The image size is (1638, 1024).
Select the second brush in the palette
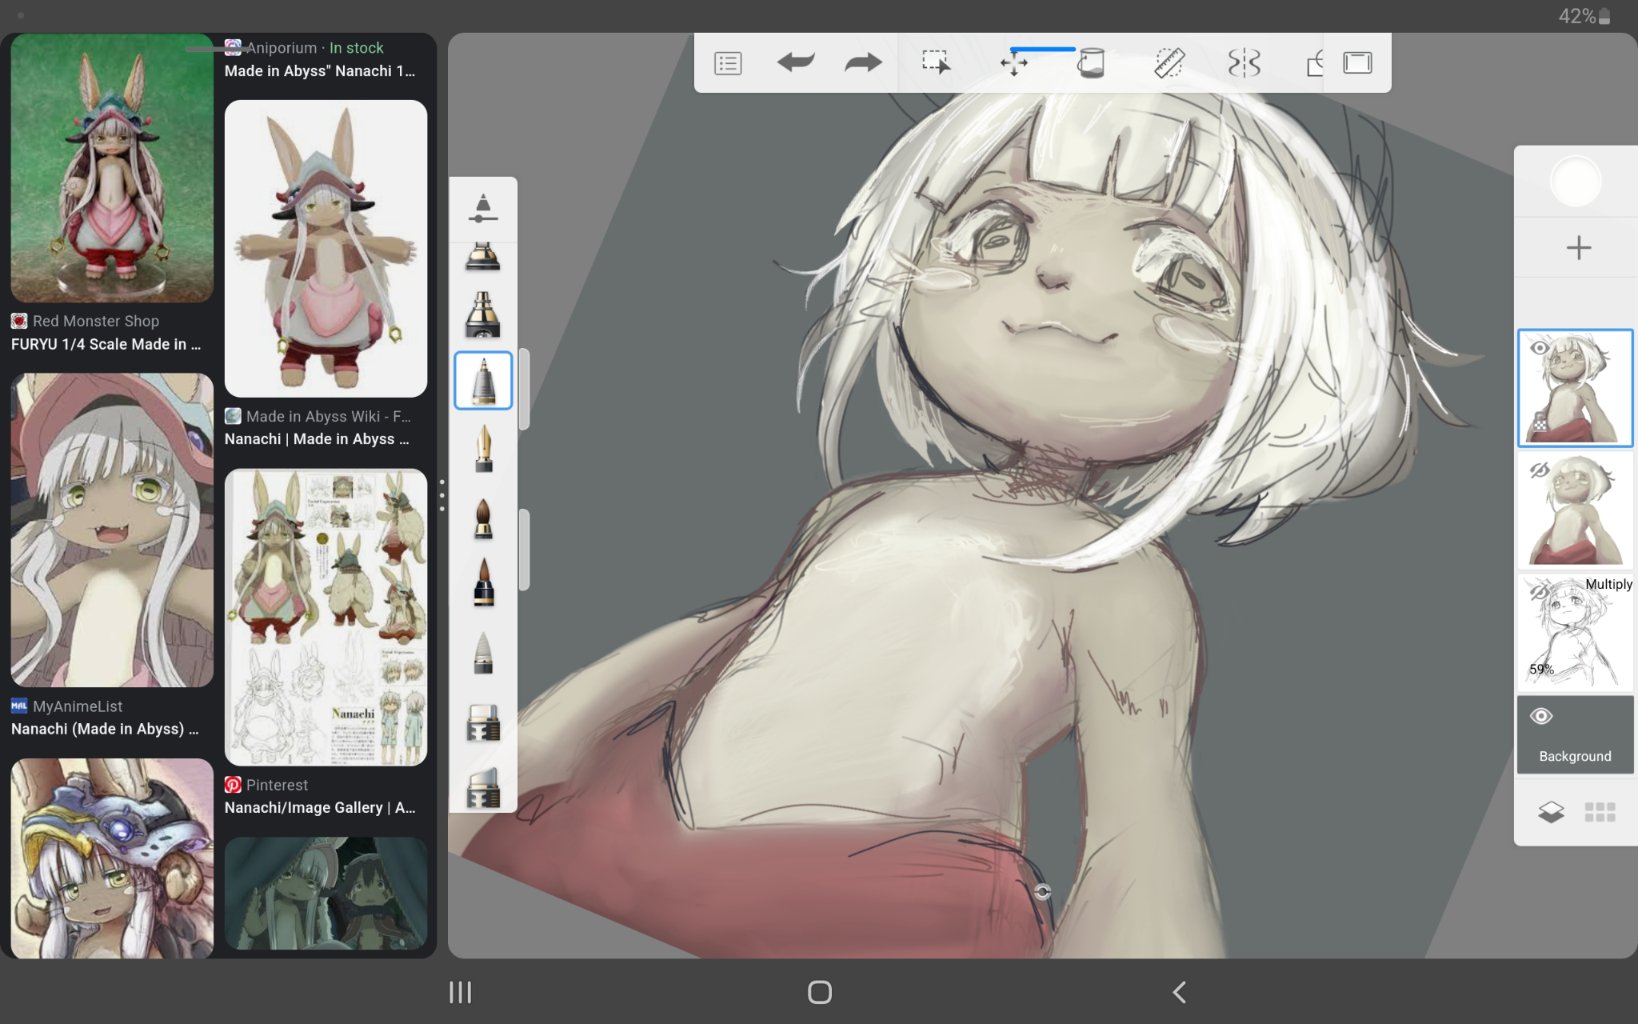coord(483,257)
